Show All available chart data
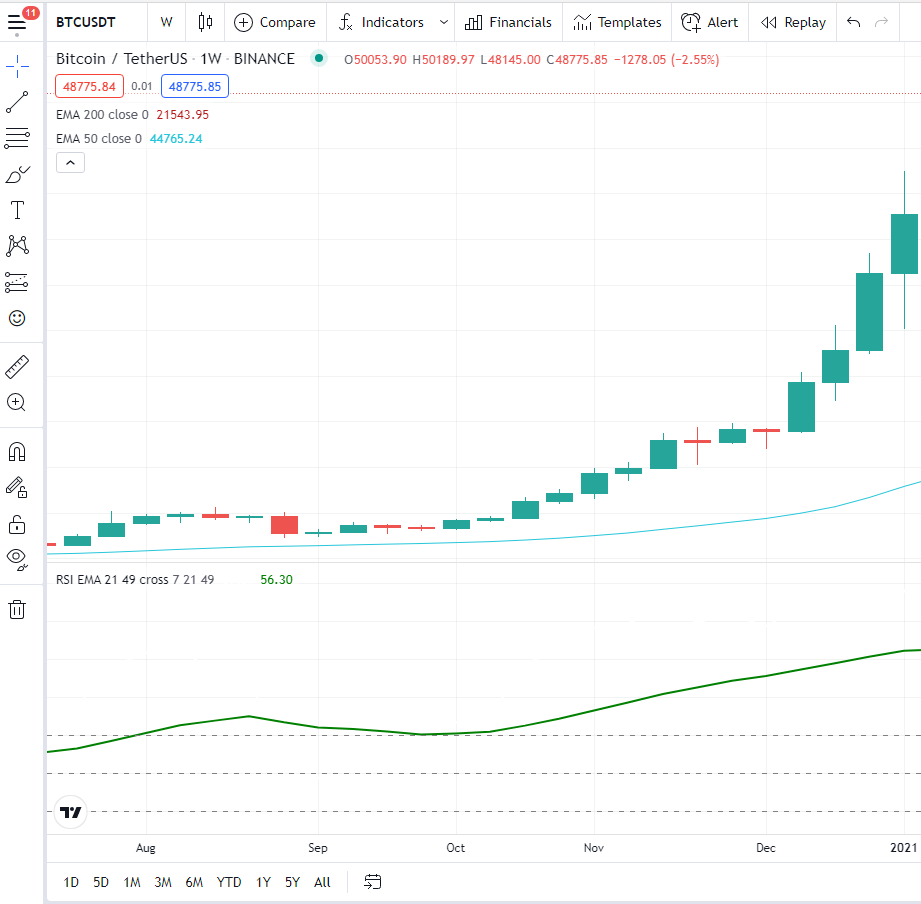The height and width of the screenshot is (904, 921). (x=322, y=882)
